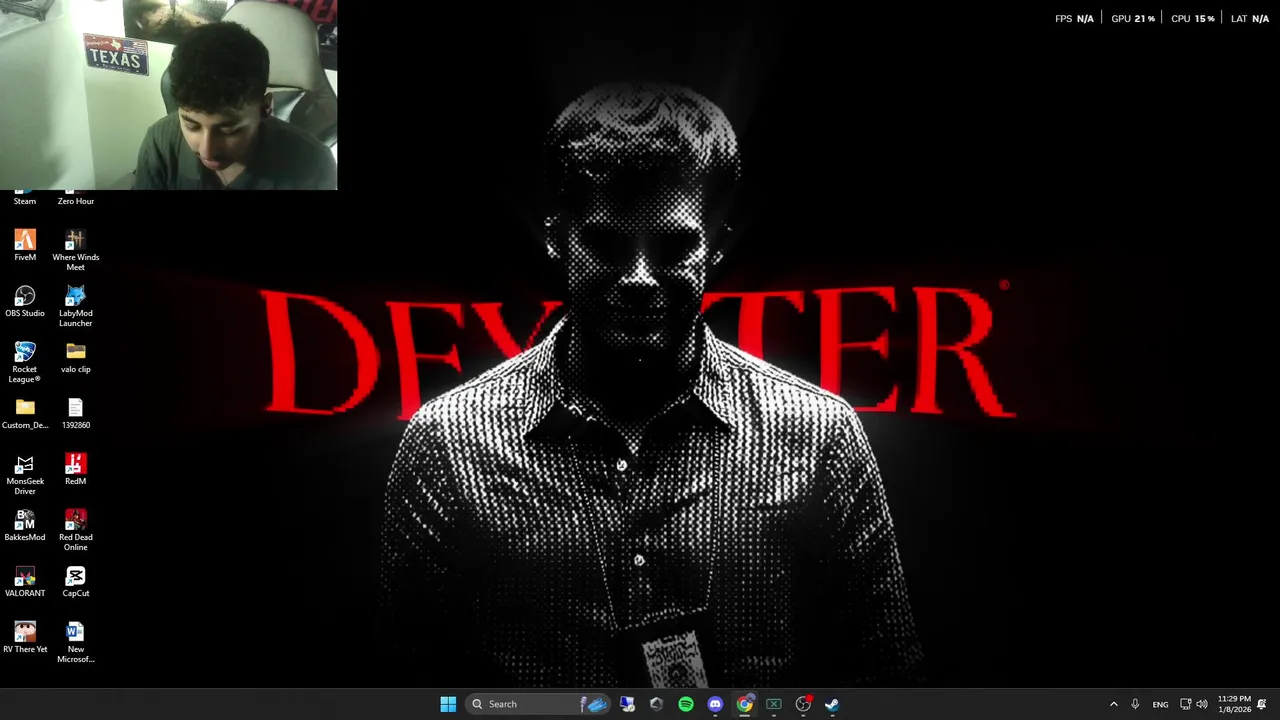Open the 1392860 text file

pos(76,414)
